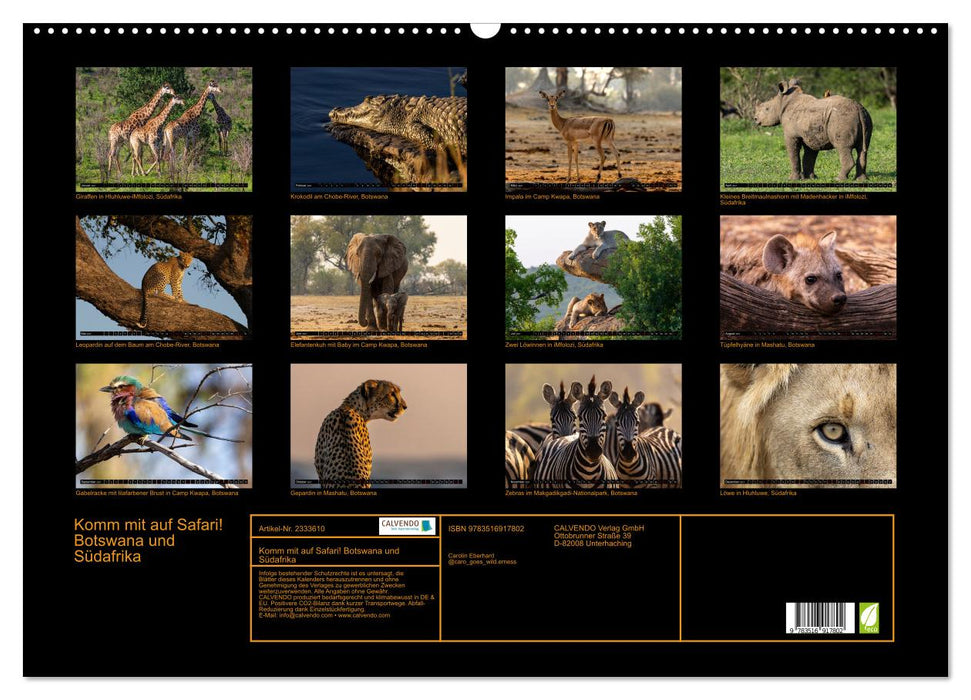The image size is (971, 700).
Task: Click caption 'Gabelracke mit lilafarbener Brust'
Action: coord(121,494)
